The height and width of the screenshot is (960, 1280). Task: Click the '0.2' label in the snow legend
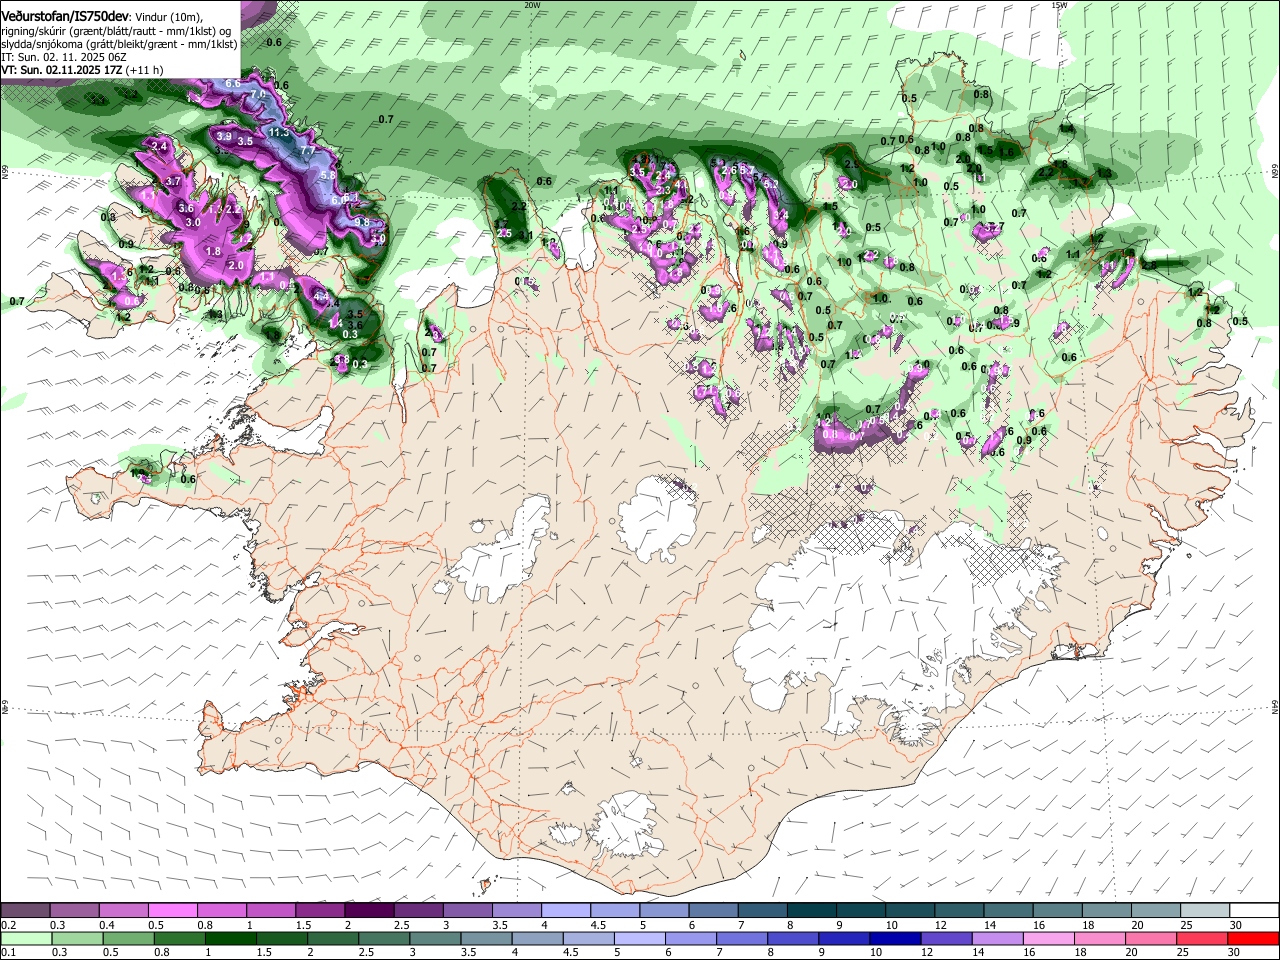pyautogui.click(x=8, y=925)
